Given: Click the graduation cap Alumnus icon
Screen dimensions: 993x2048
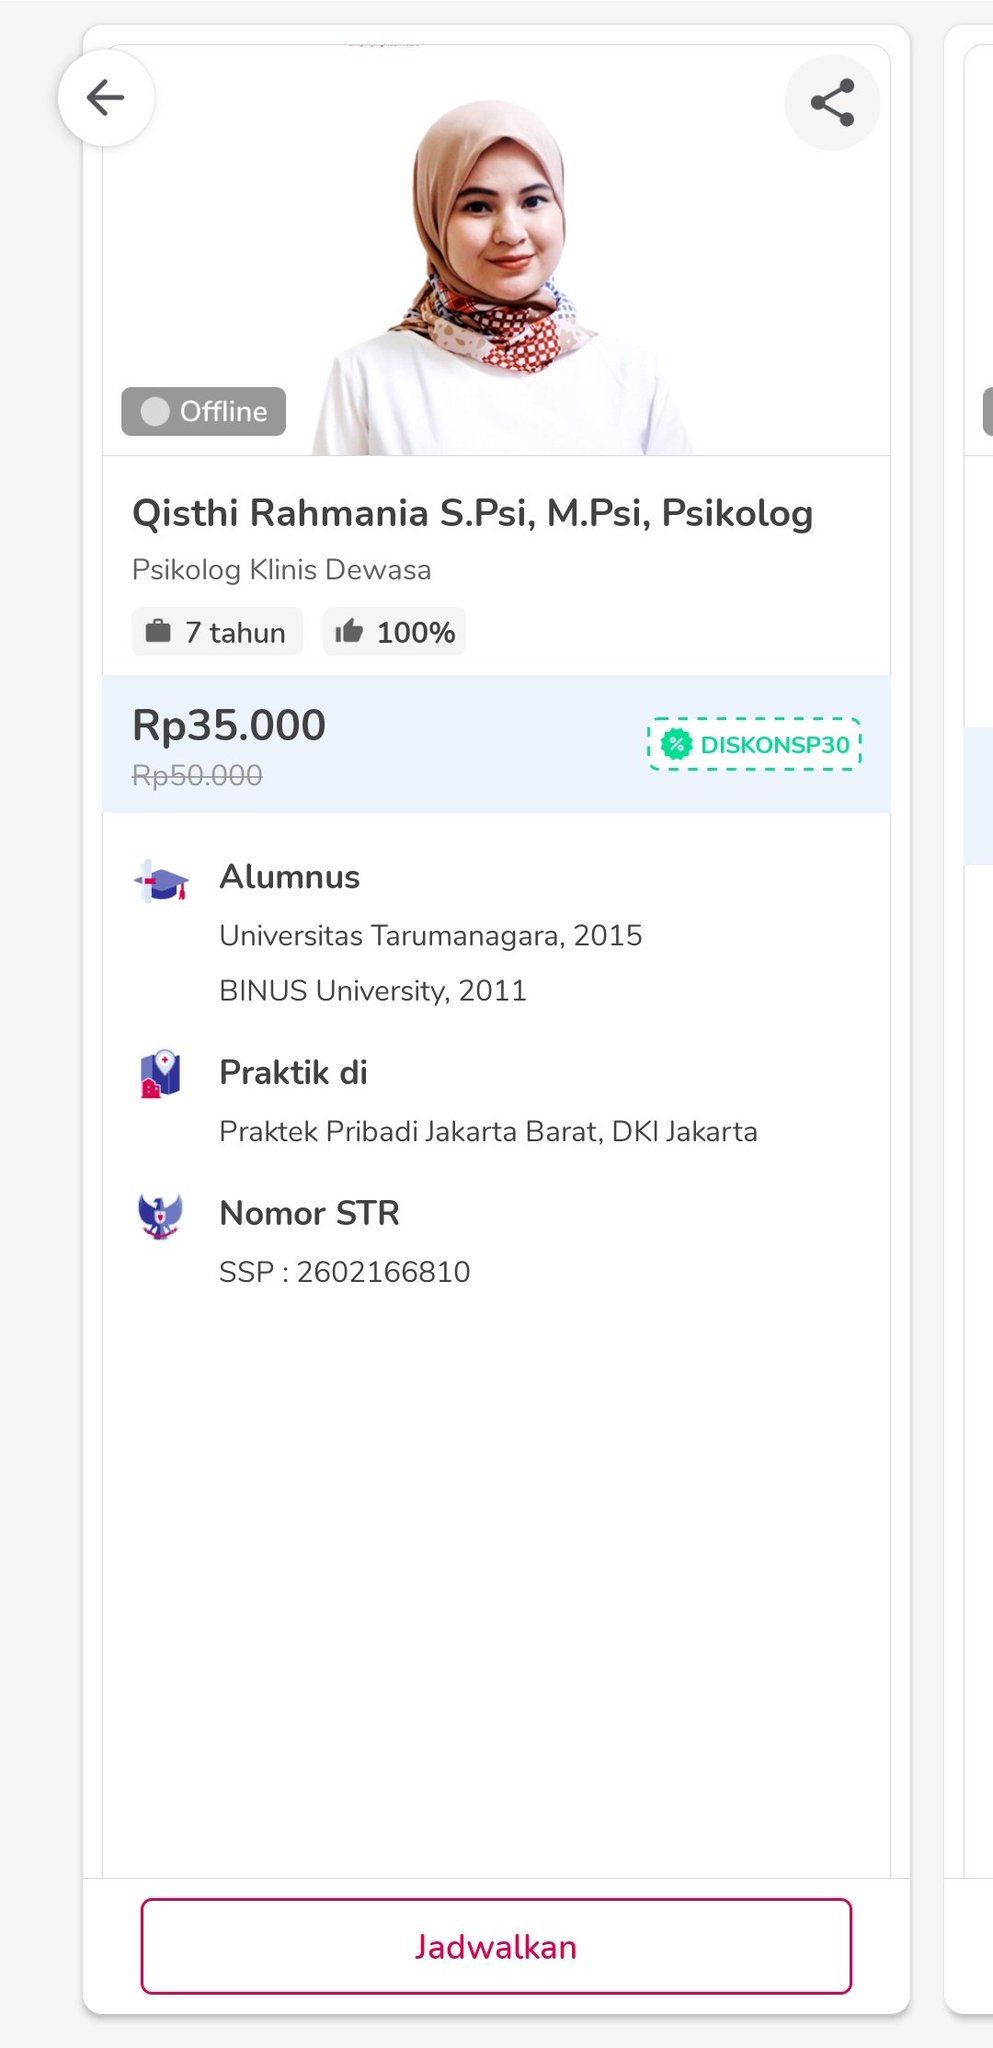Looking at the screenshot, I should coord(161,881).
